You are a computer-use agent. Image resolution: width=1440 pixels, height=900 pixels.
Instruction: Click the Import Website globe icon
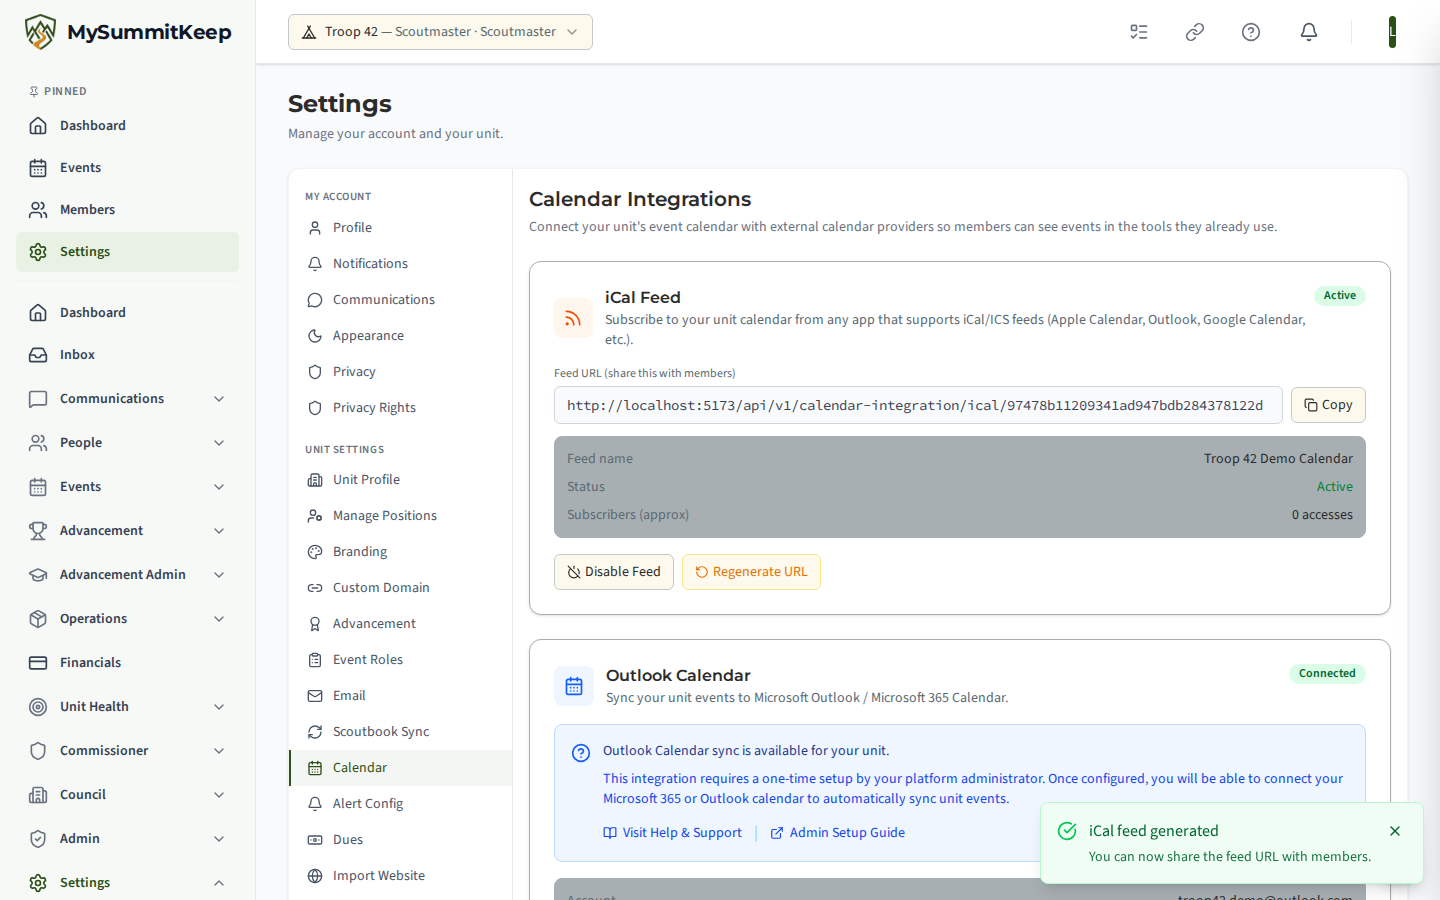pyautogui.click(x=315, y=876)
